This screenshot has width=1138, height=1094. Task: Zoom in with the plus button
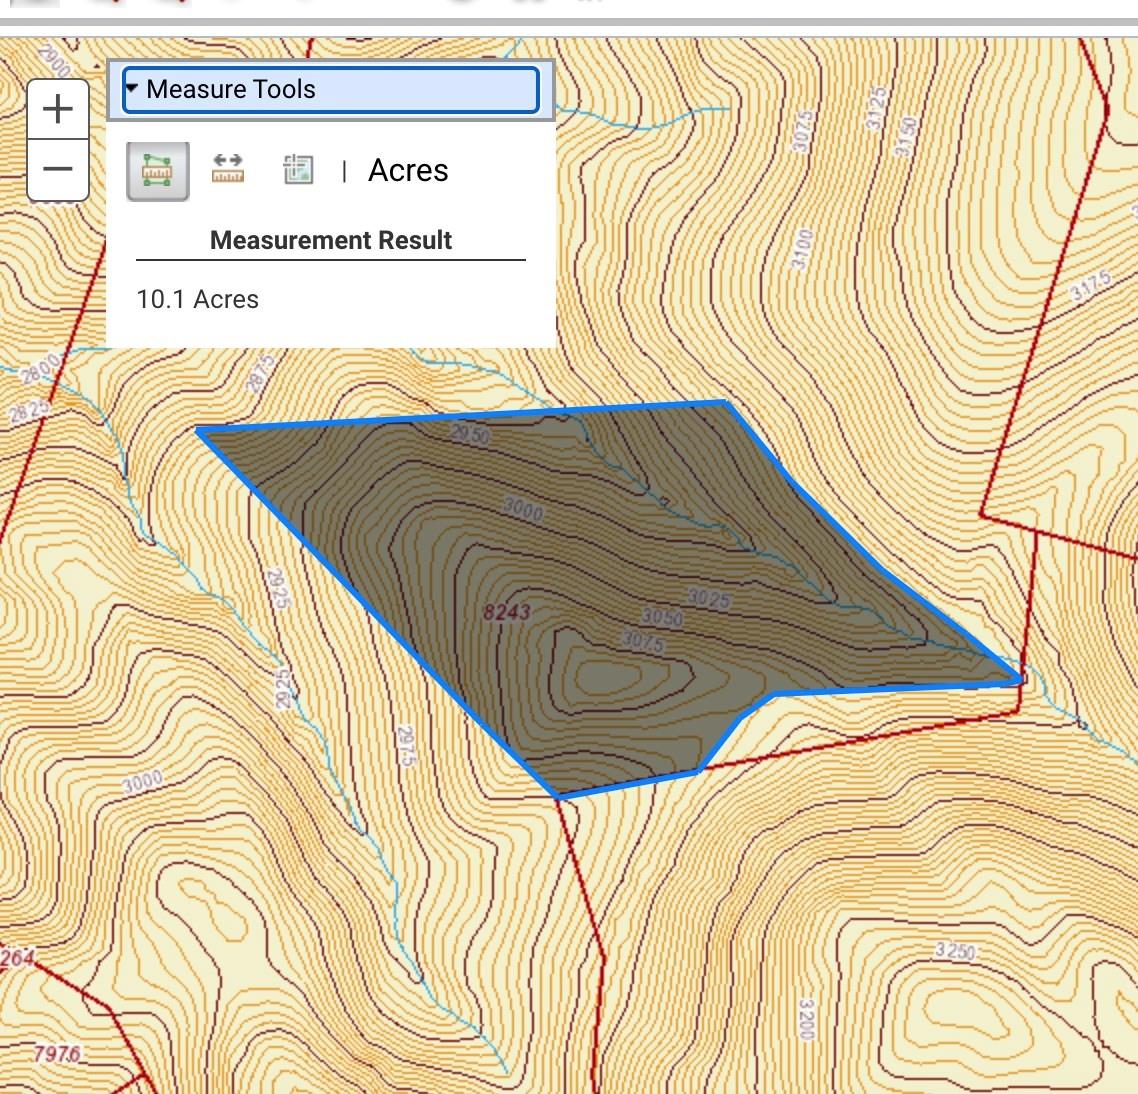pyautogui.click(x=58, y=110)
